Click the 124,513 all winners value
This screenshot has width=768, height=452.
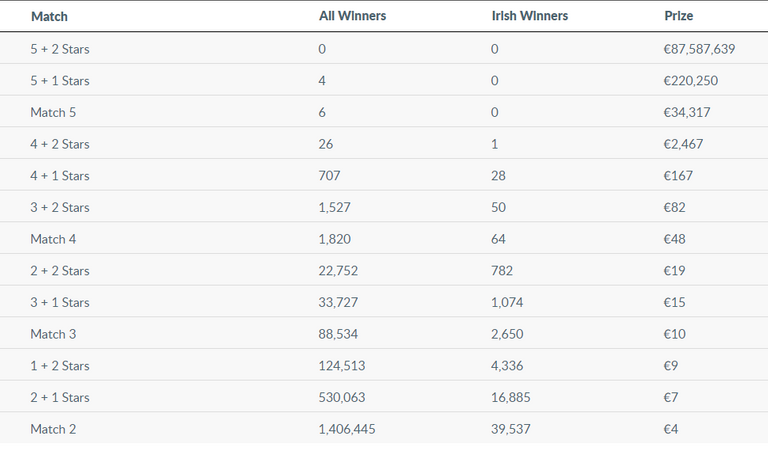pos(342,366)
